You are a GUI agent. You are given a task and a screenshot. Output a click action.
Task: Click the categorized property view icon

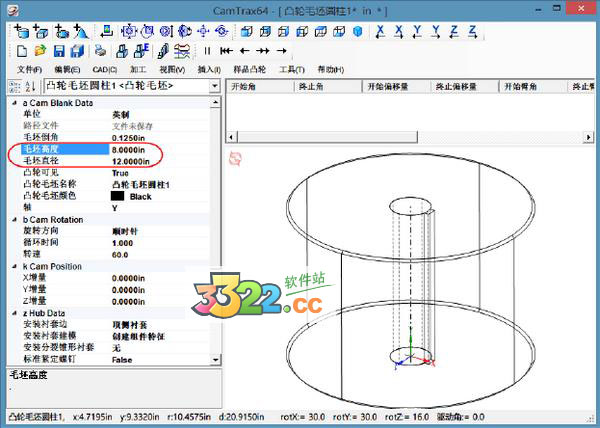15,86
